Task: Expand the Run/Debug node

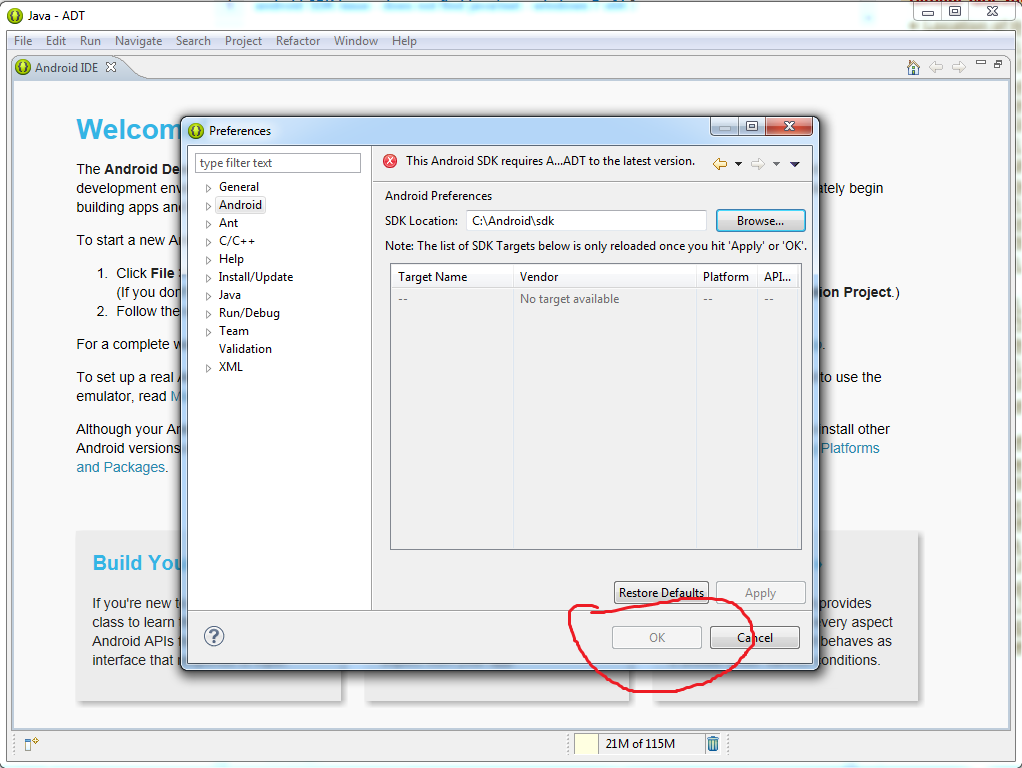Action: 208,314
